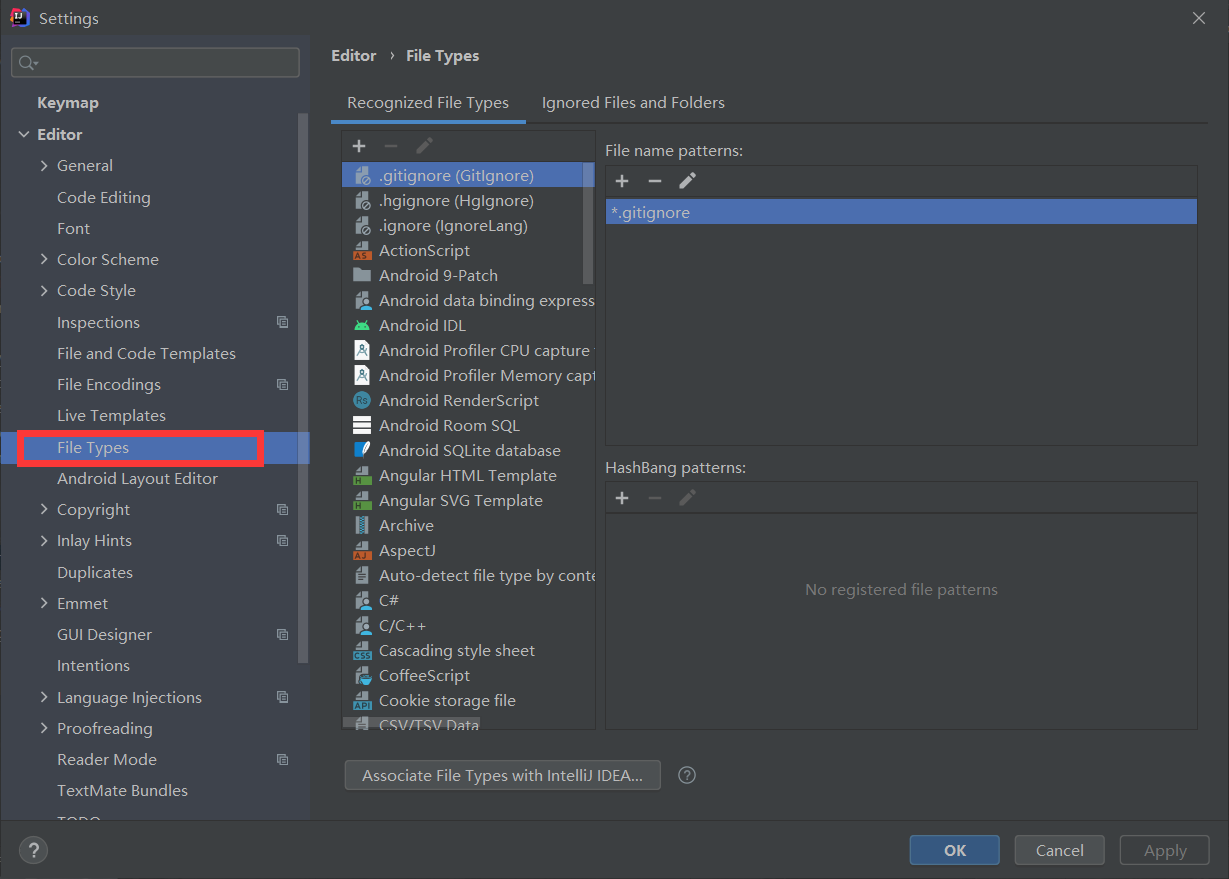Click the Editor breadcrumb link
1229x879 pixels.
pyautogui.click(x=354, y=56)
